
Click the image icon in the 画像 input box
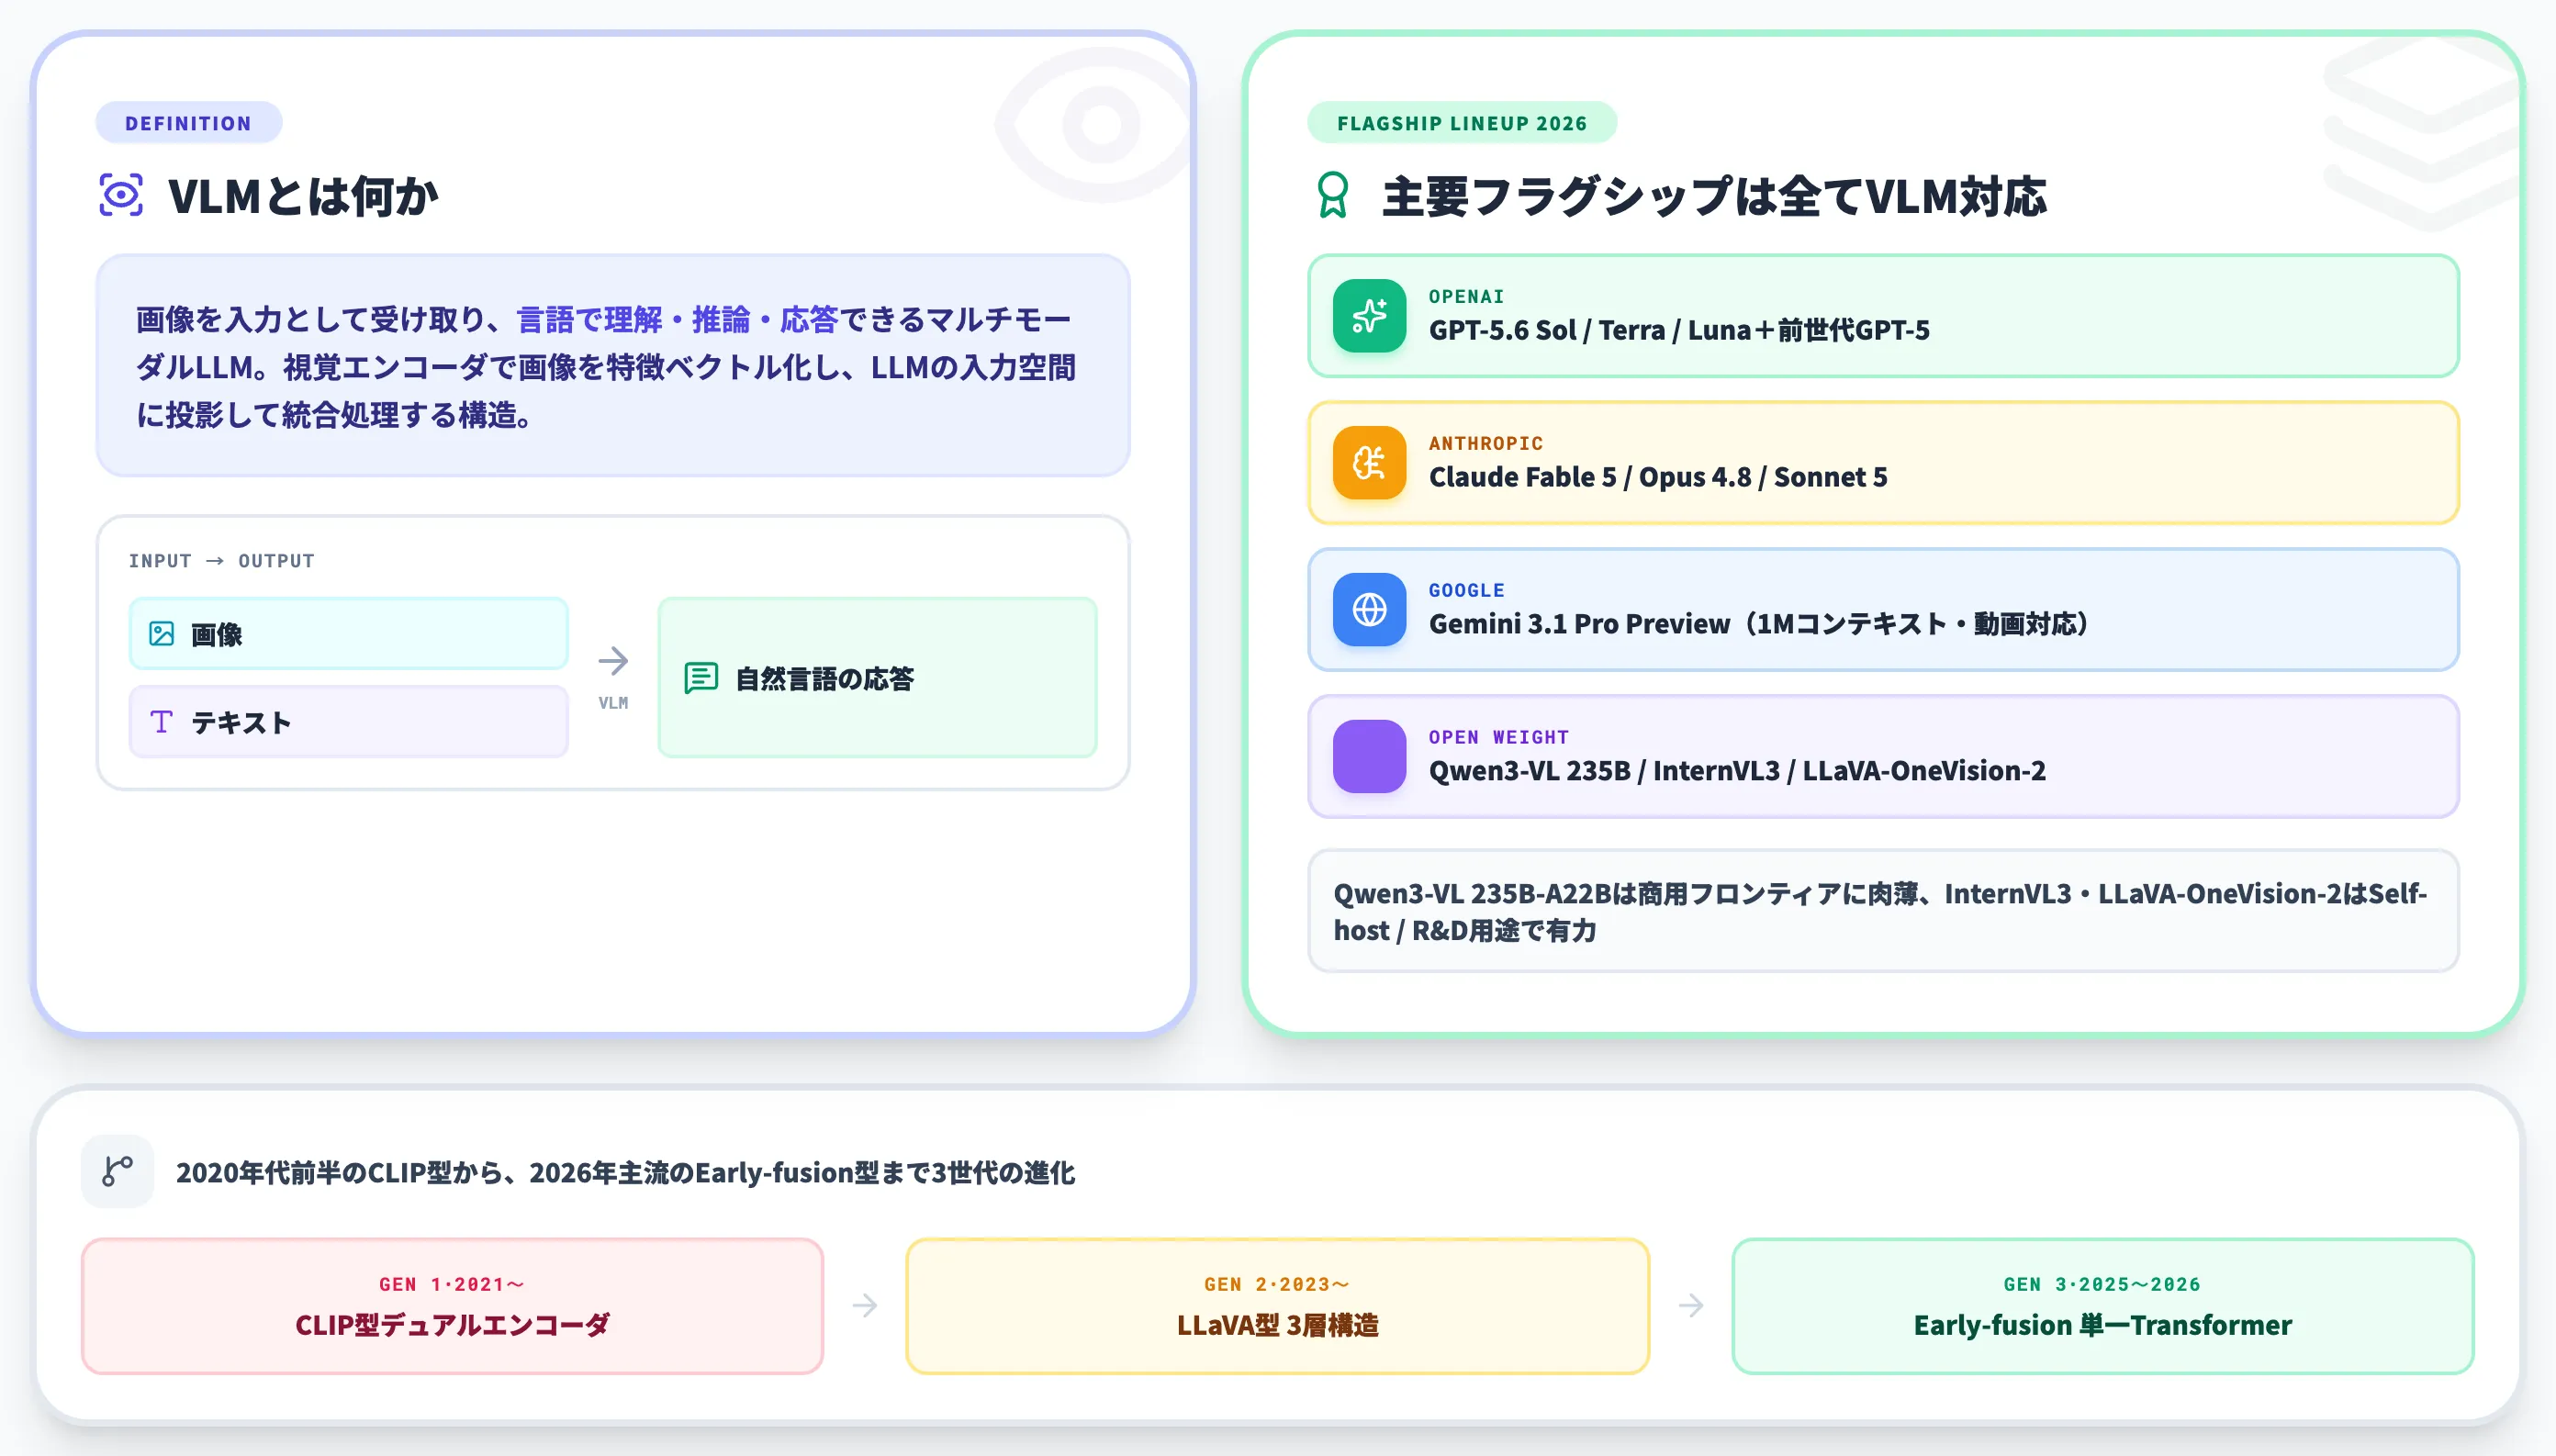pyautogui.click(x=161, y=634)
